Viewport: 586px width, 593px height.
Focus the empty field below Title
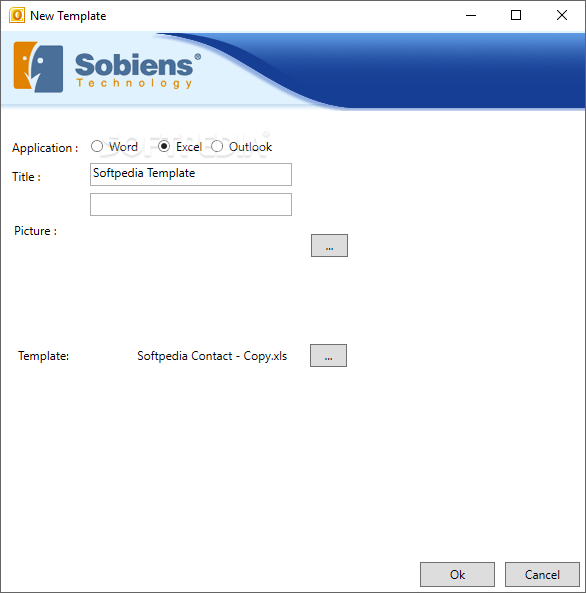pos(191,205)
